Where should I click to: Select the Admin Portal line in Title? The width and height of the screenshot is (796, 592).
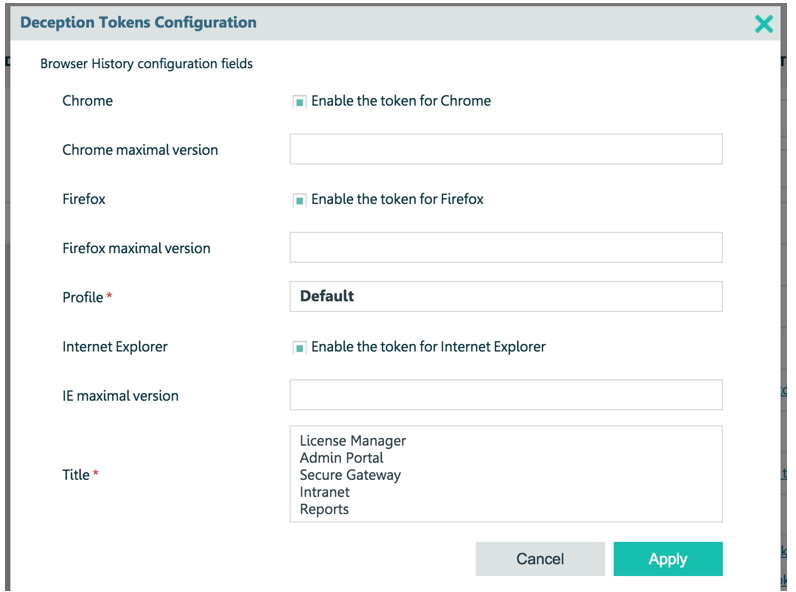coord(341,457)
